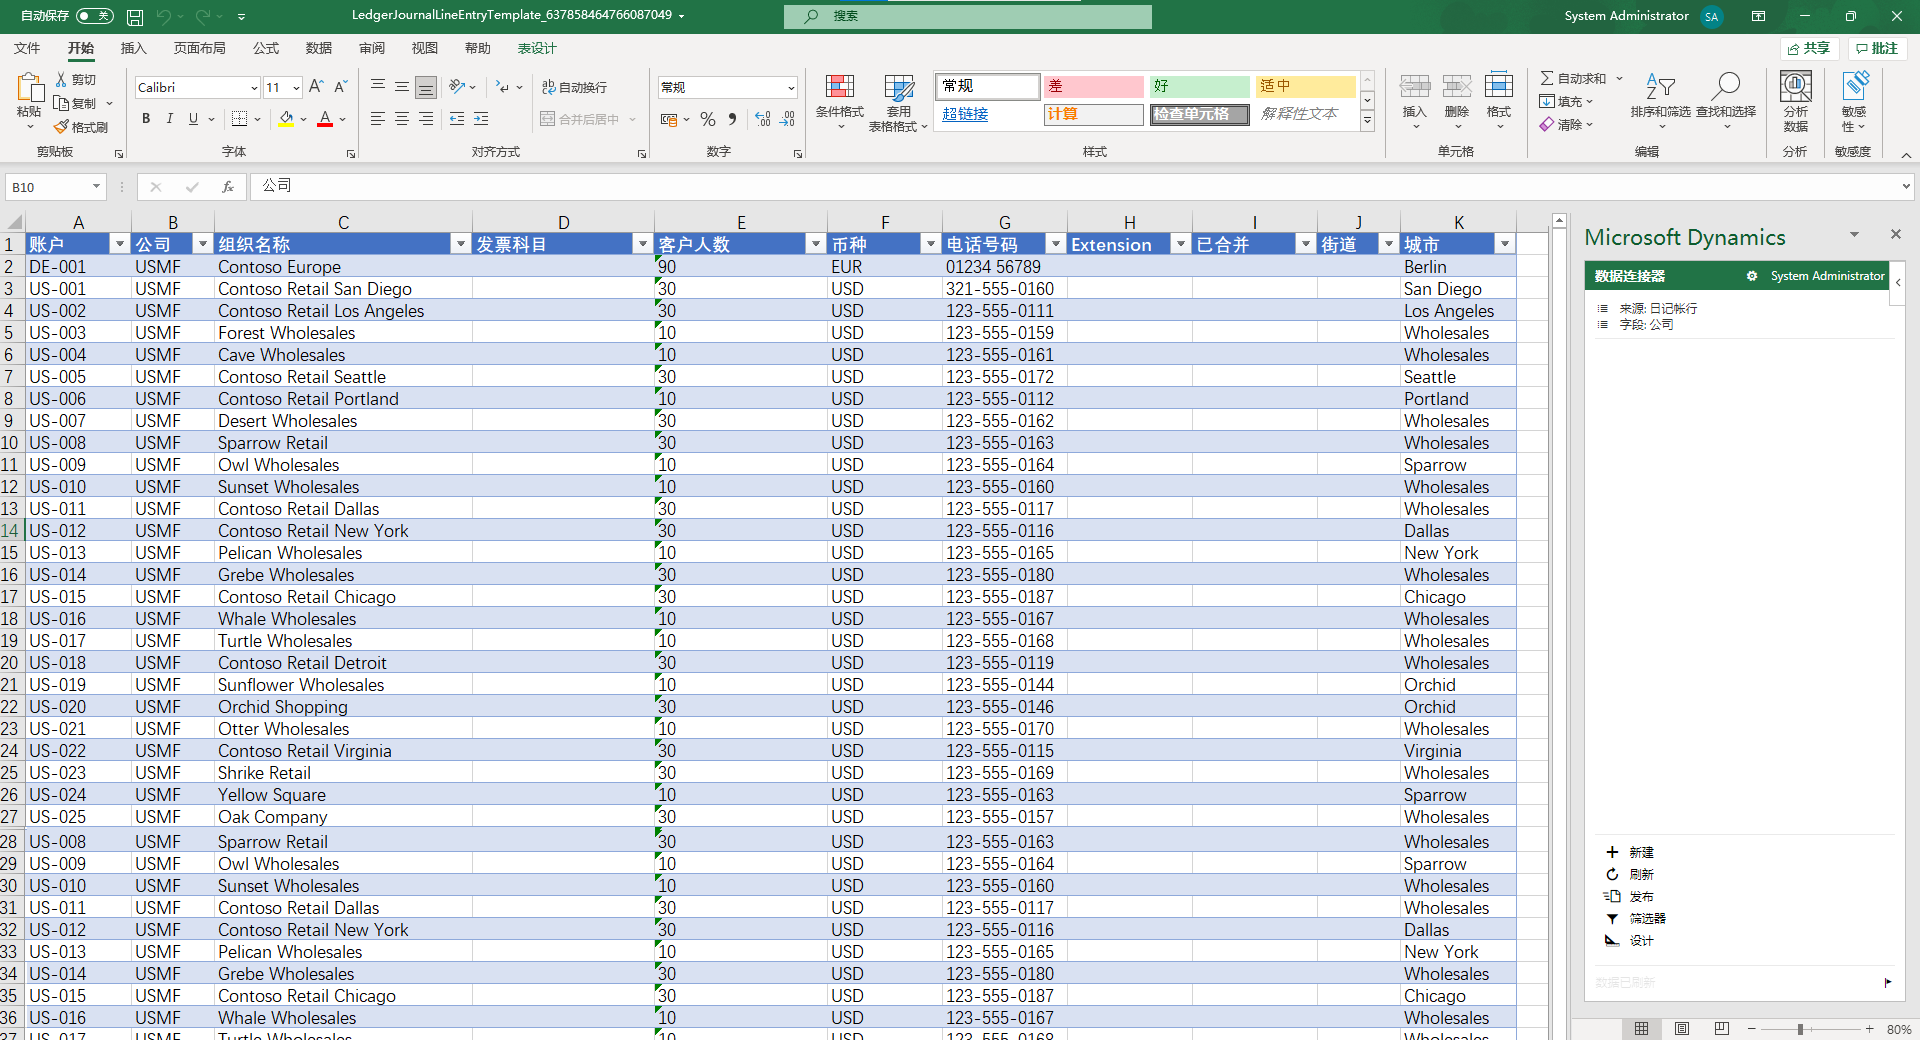1920x1040 pixels.
Task: Increase font size with large A
Action: (316, 87)
